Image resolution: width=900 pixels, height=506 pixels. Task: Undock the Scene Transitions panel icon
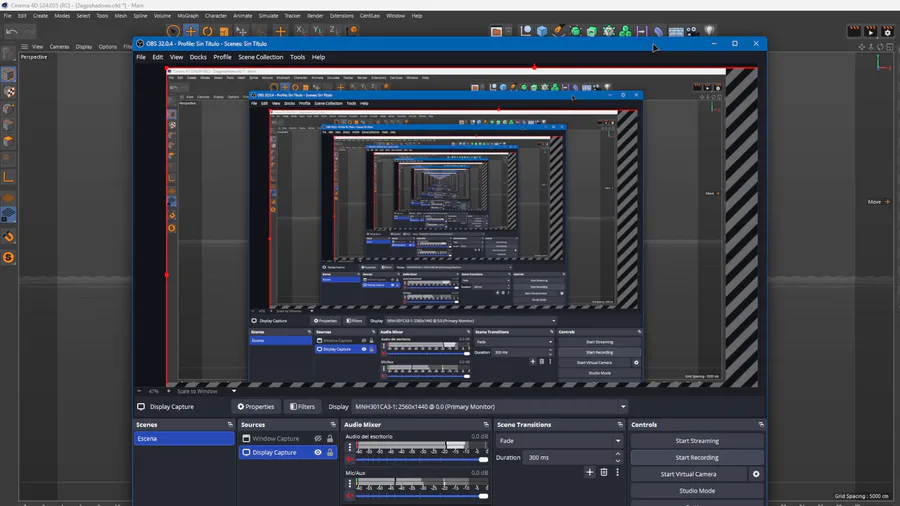[x=620, y=425]
